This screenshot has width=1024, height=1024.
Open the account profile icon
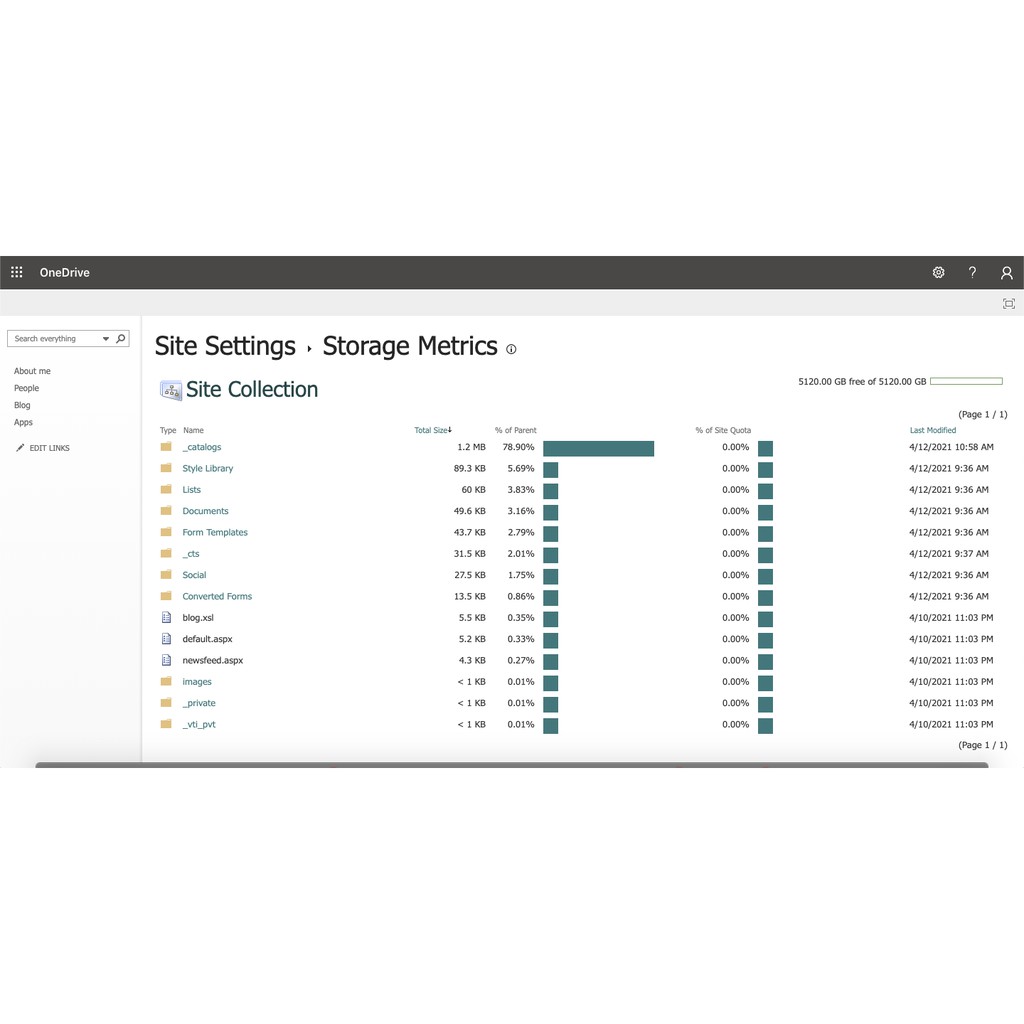tap(1006, 272)
